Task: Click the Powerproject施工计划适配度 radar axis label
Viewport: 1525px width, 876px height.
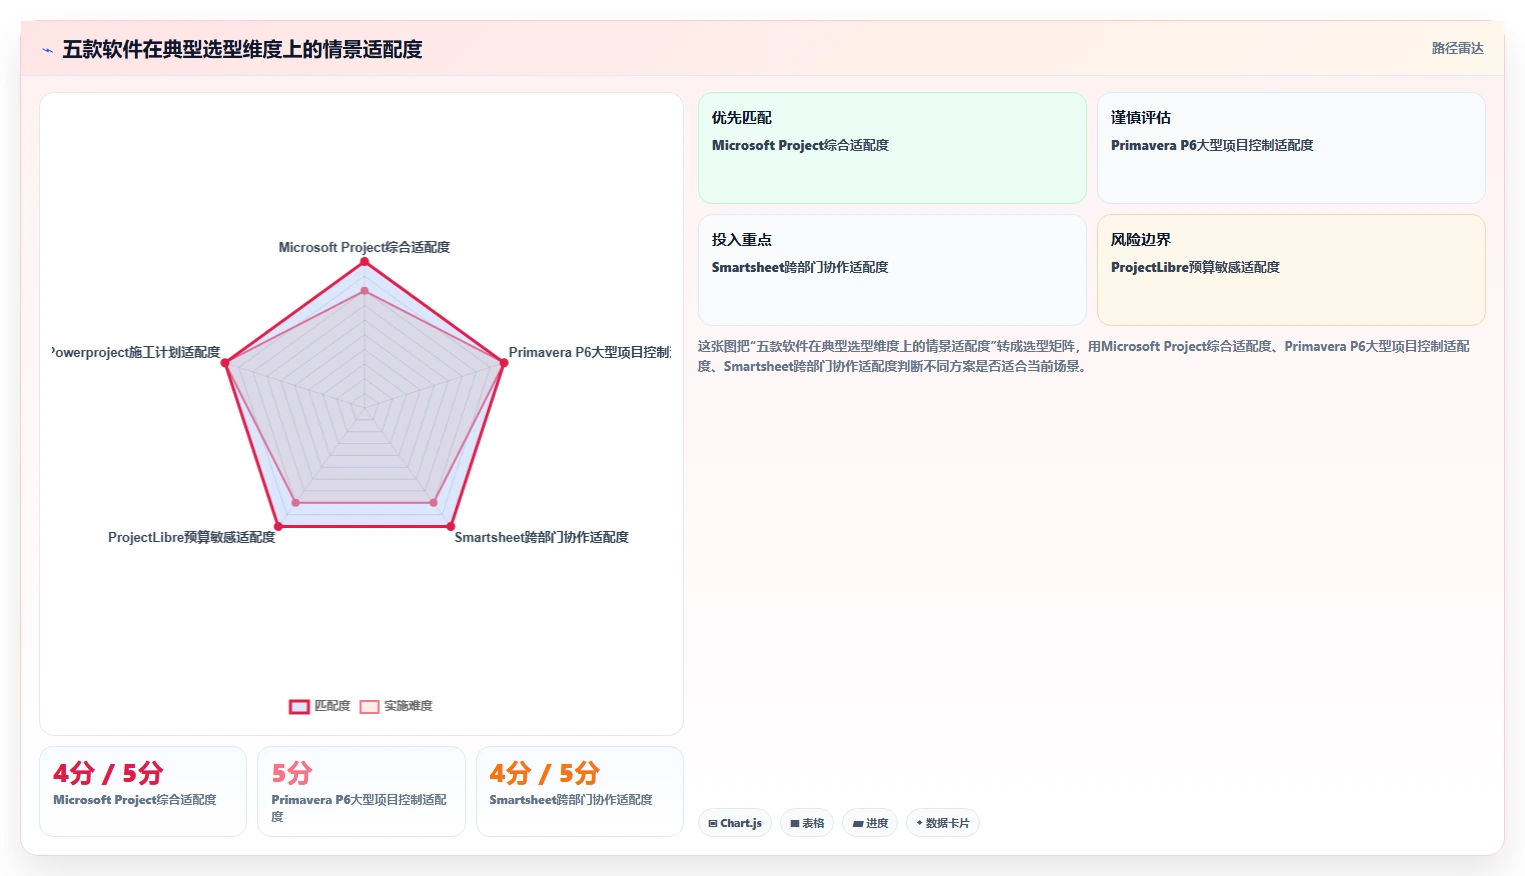Action: 136,352
